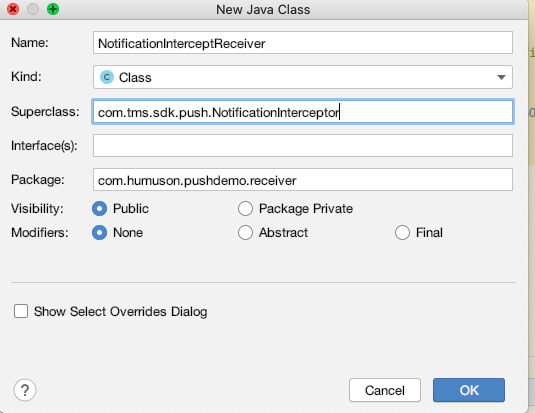Click the Cancel button
535x413 pixels.
[385, 390]
